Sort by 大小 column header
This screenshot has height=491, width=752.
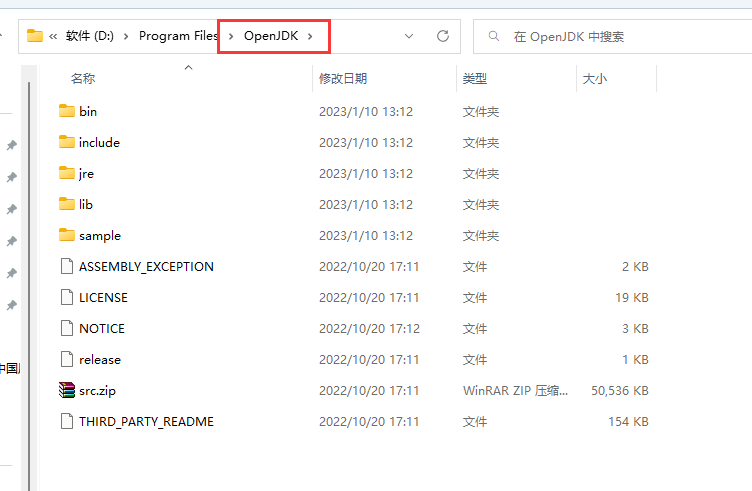(595, 78)
